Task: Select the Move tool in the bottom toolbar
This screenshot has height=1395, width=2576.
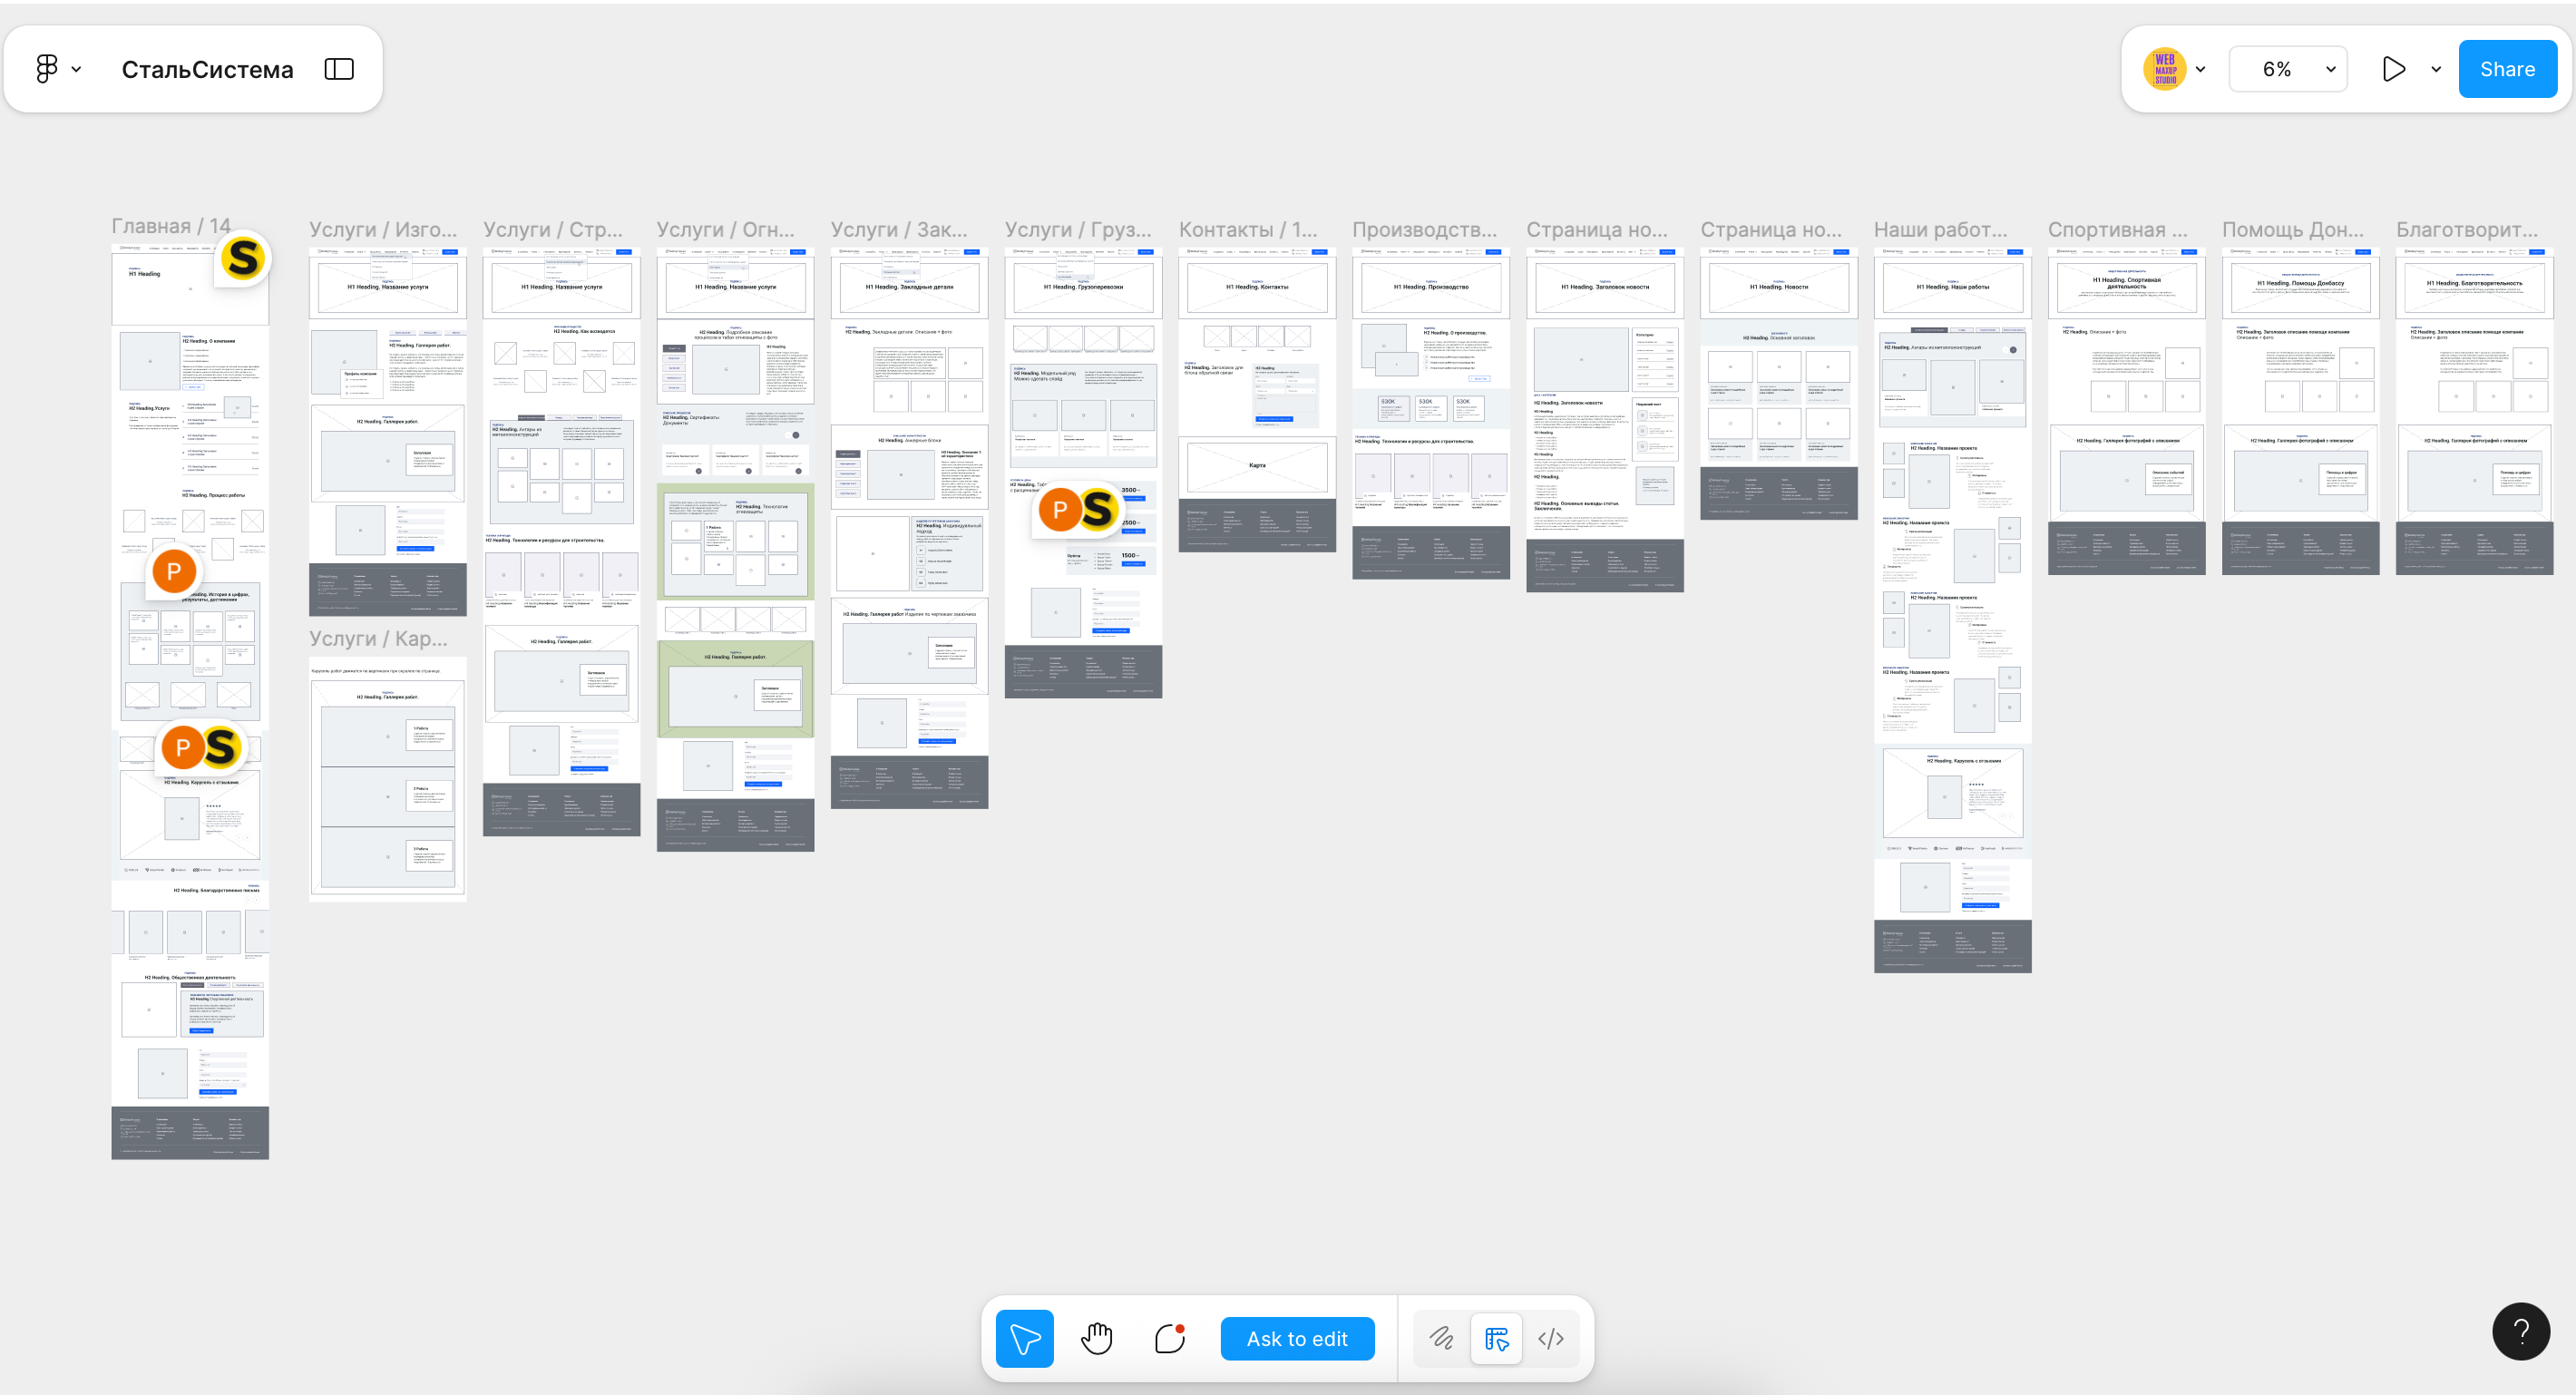Action: click(x=1024, y=1338)
